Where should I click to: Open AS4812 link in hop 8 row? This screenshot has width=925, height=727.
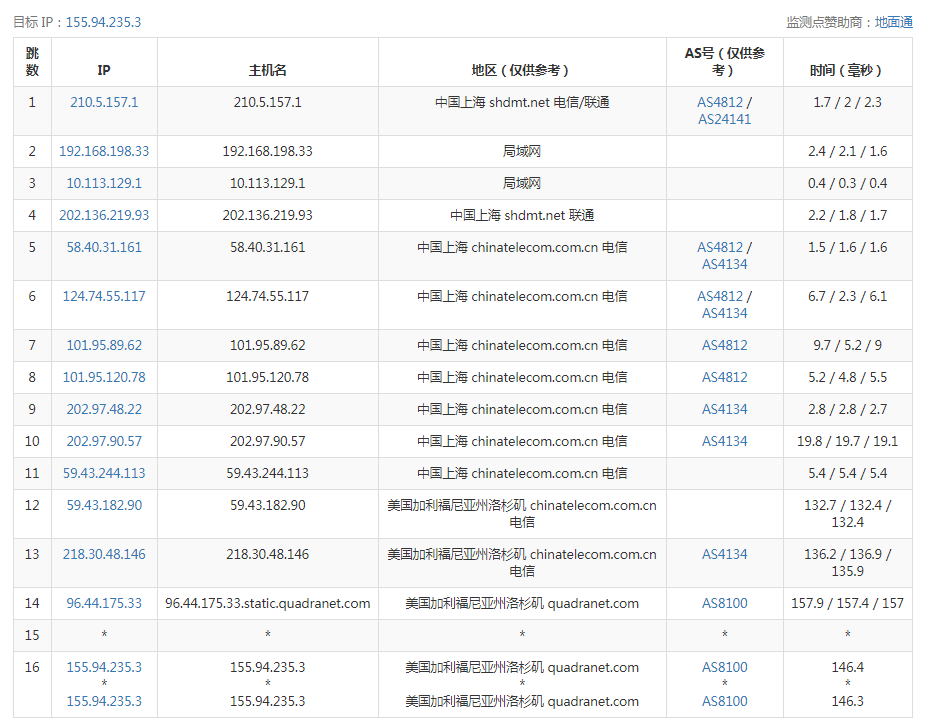coord(724,376)
